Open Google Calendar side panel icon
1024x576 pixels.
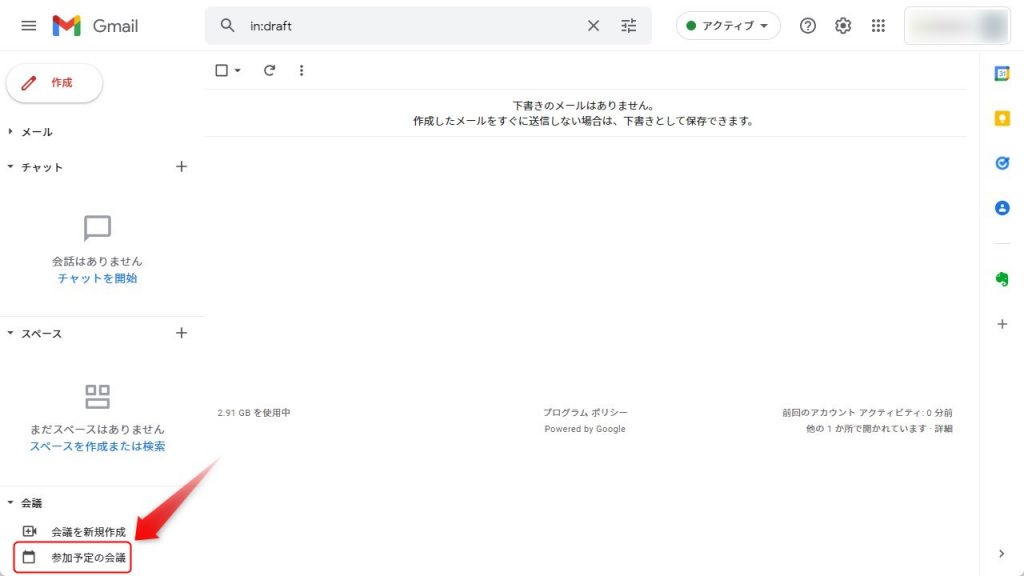pyautogui.click(x=1002, y=73)
